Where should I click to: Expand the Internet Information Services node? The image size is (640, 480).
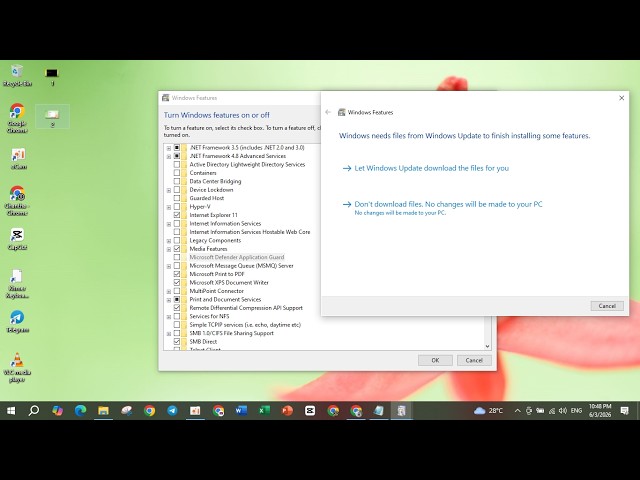point(169,224)
